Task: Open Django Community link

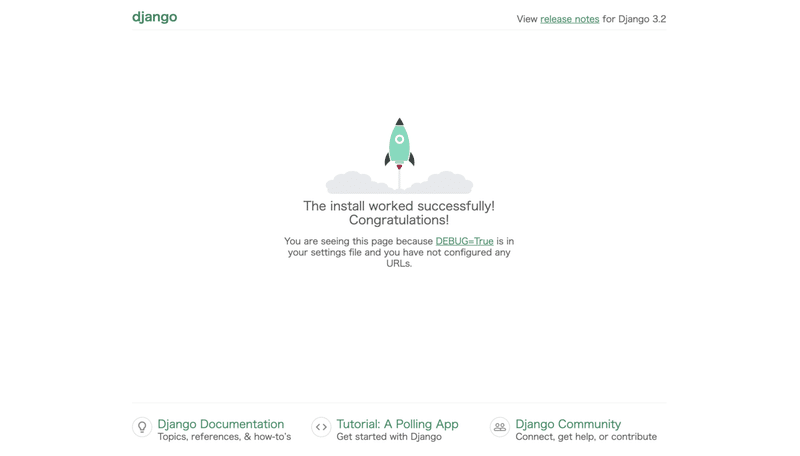Action: [568, 424]
